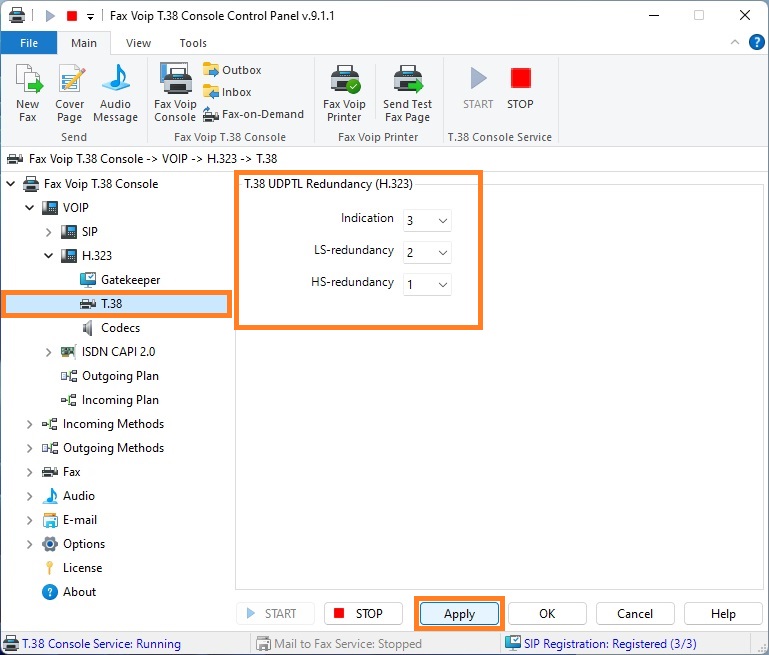Screen dimensions: 769x655
Task: Switch to the Tools ribbon tab
Action: click(193, 43)
